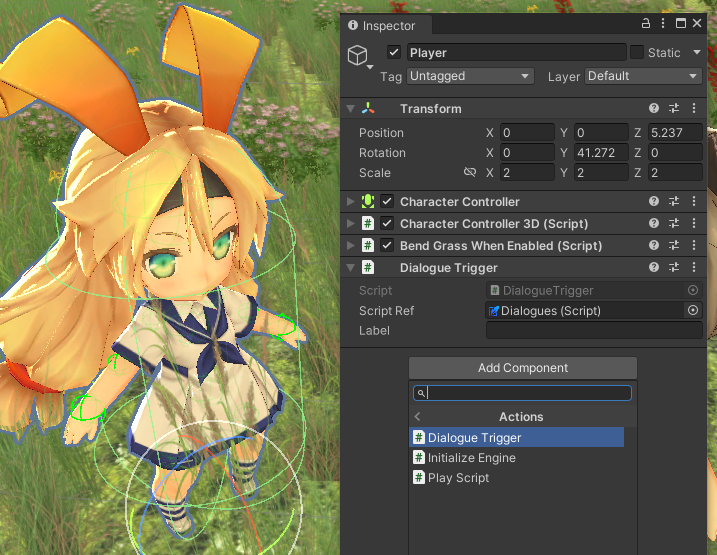The width and height of the screenshot is (717, 555).
Task: Expand Character Controller 3D (Script)
Action: coord(351,223)
